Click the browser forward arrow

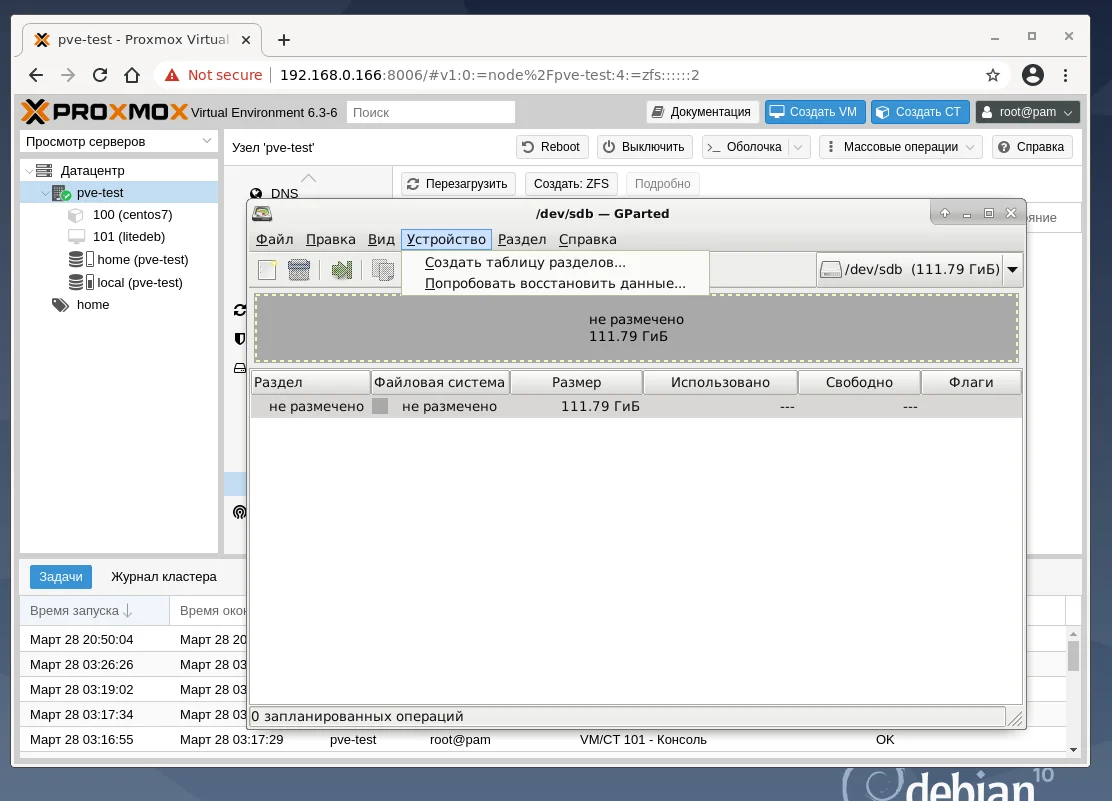68,75
